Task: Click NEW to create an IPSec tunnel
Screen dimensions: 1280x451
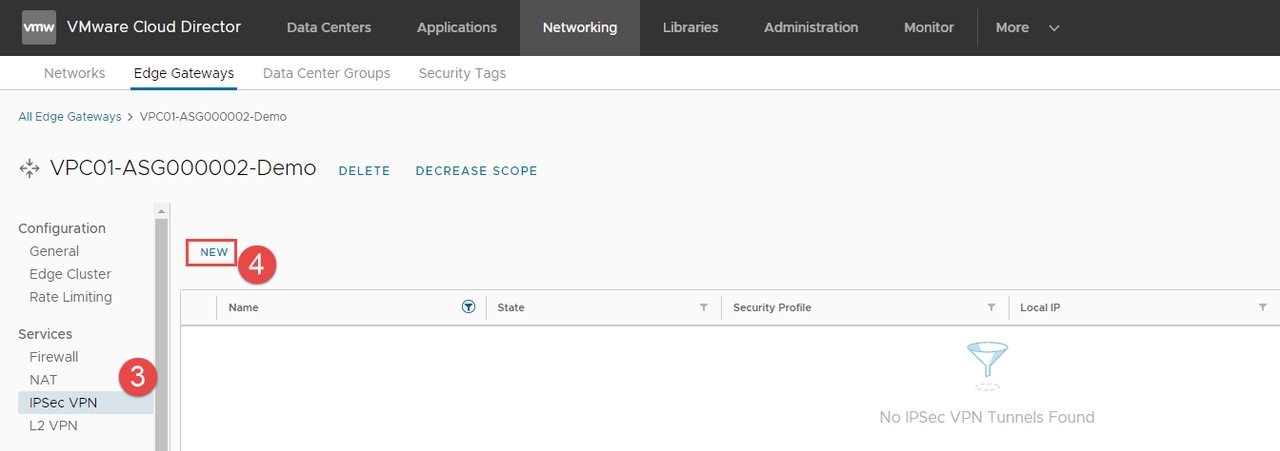Action: pos(214,252)
